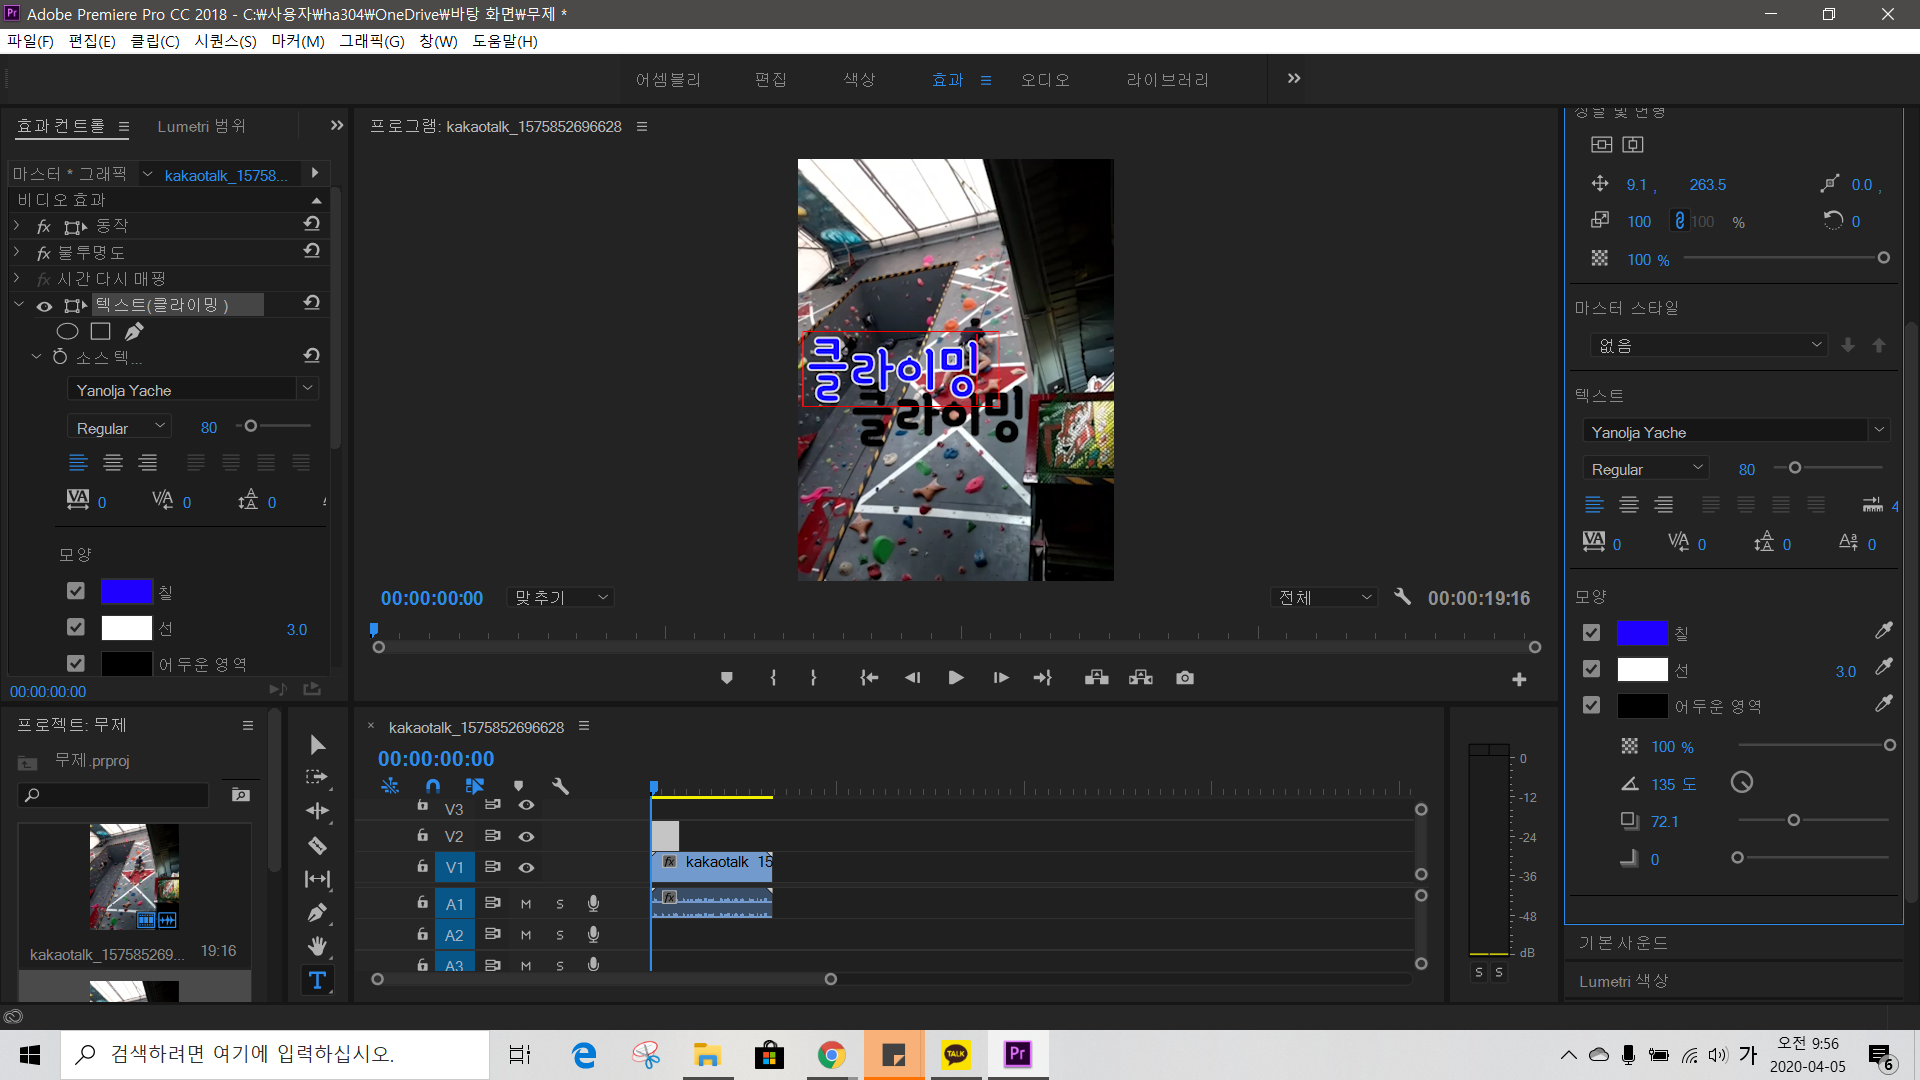Open KakaoTalk from the Windows taskbar

[956, 1054]
